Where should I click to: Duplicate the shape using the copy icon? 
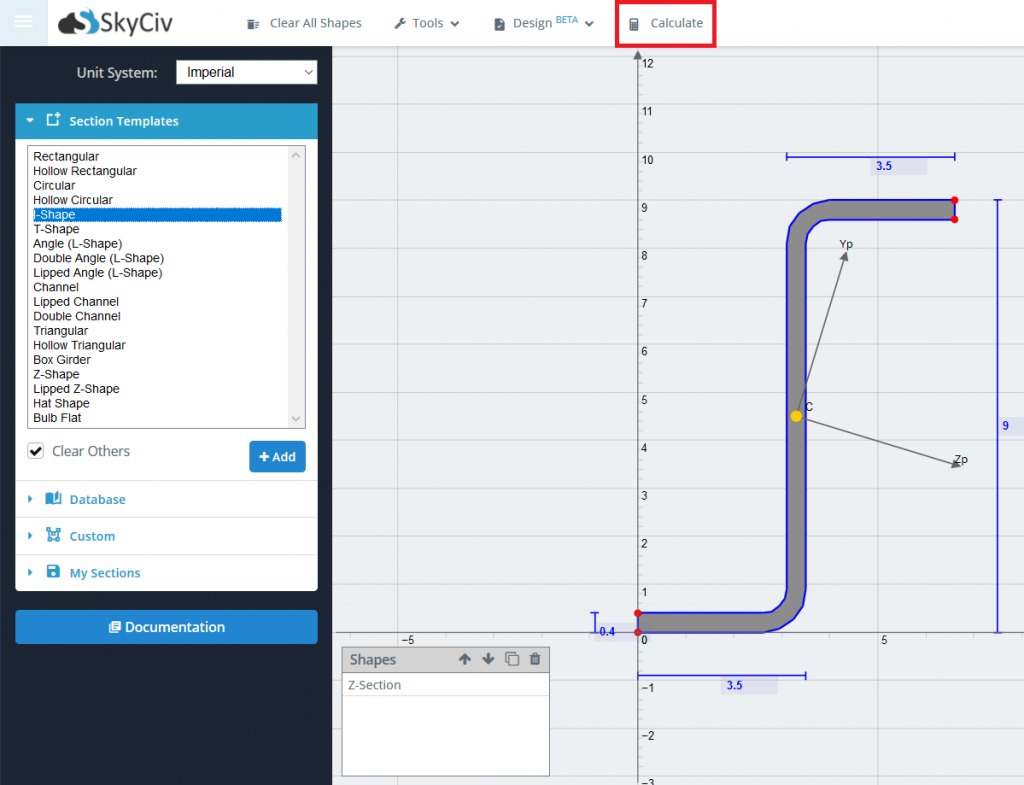coord(512,659)
